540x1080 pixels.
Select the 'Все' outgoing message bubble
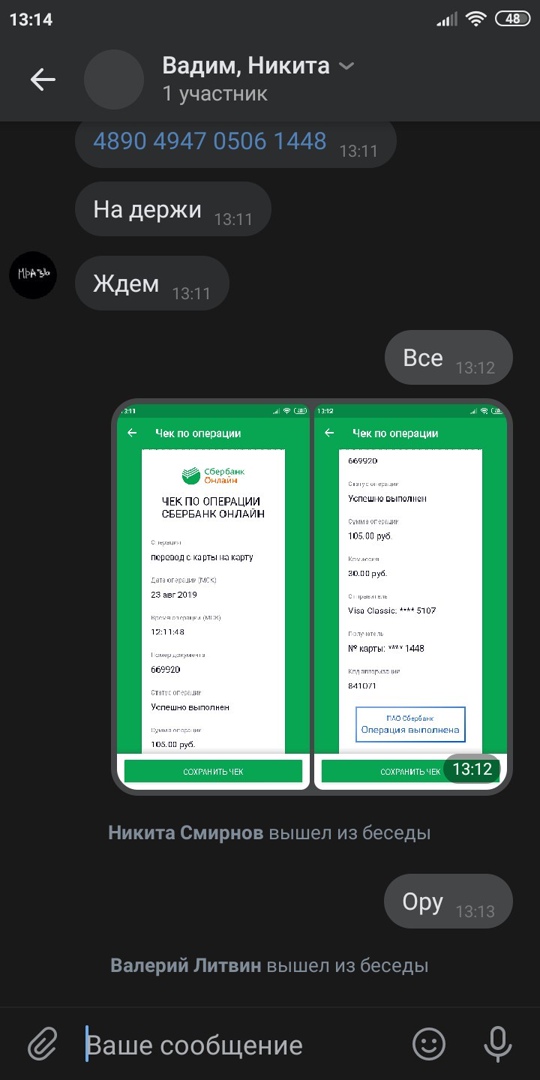pyautogui.click(x=448, y=357)
